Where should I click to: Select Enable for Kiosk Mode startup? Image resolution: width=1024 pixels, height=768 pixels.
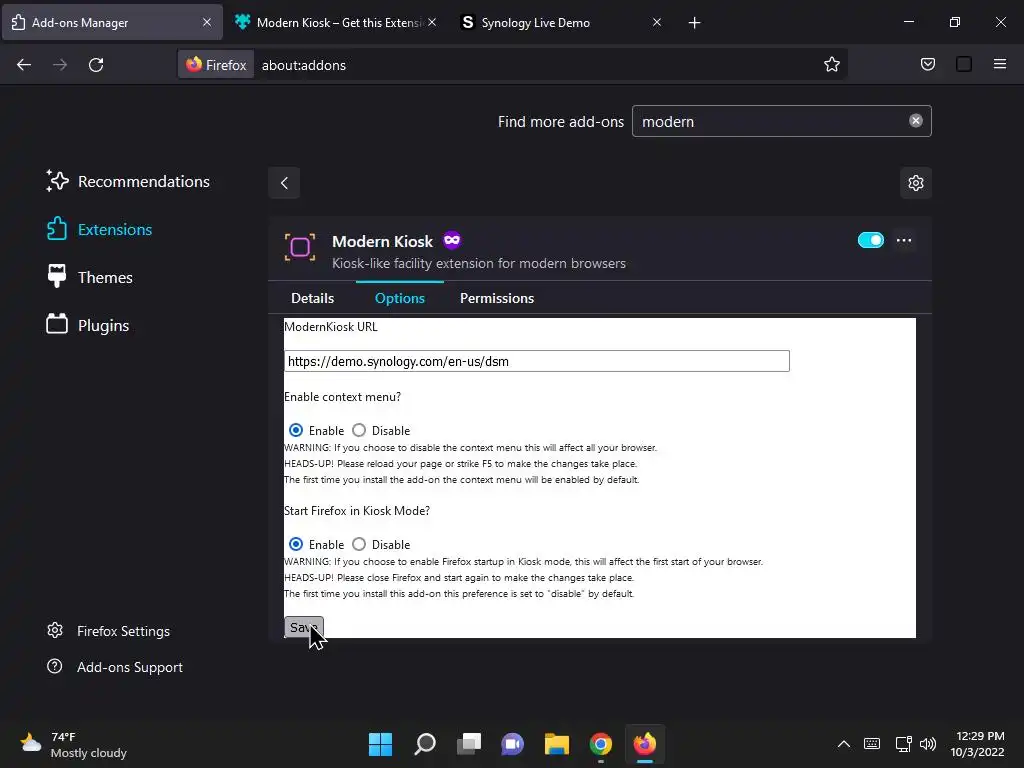click(296, 544)
